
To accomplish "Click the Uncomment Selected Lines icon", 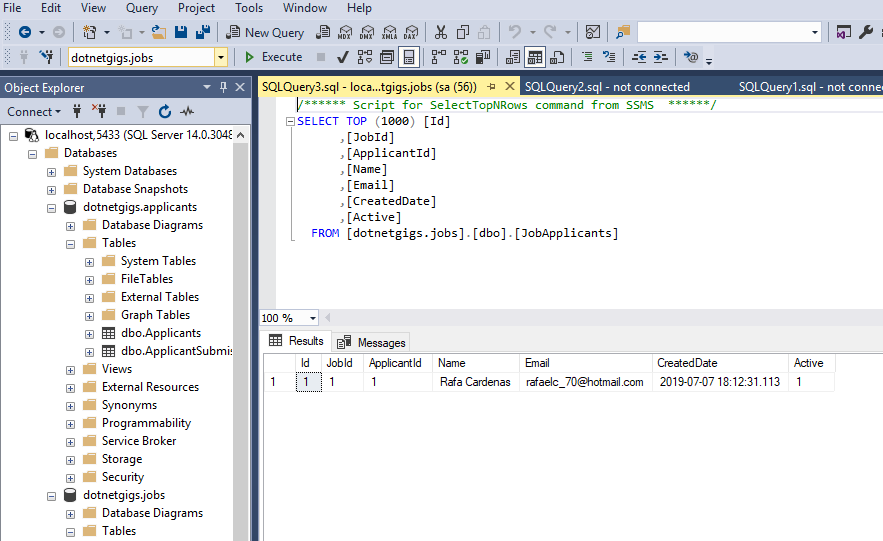I will tap(609, 57).
